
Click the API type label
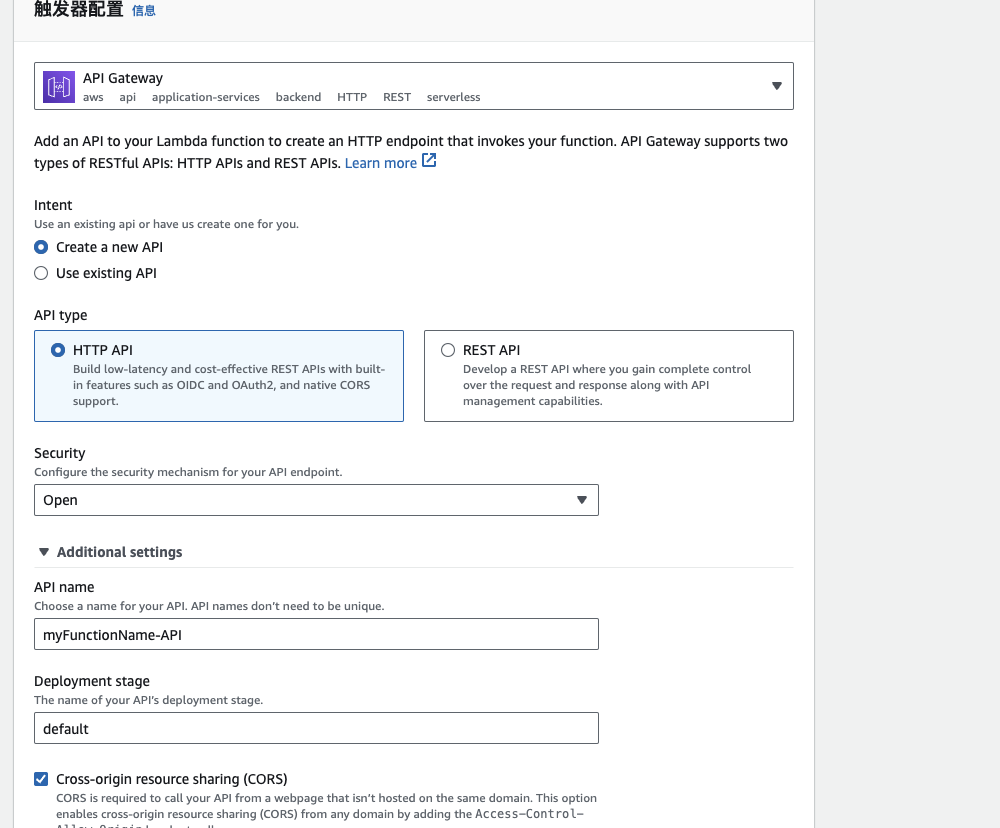point(61,315)
